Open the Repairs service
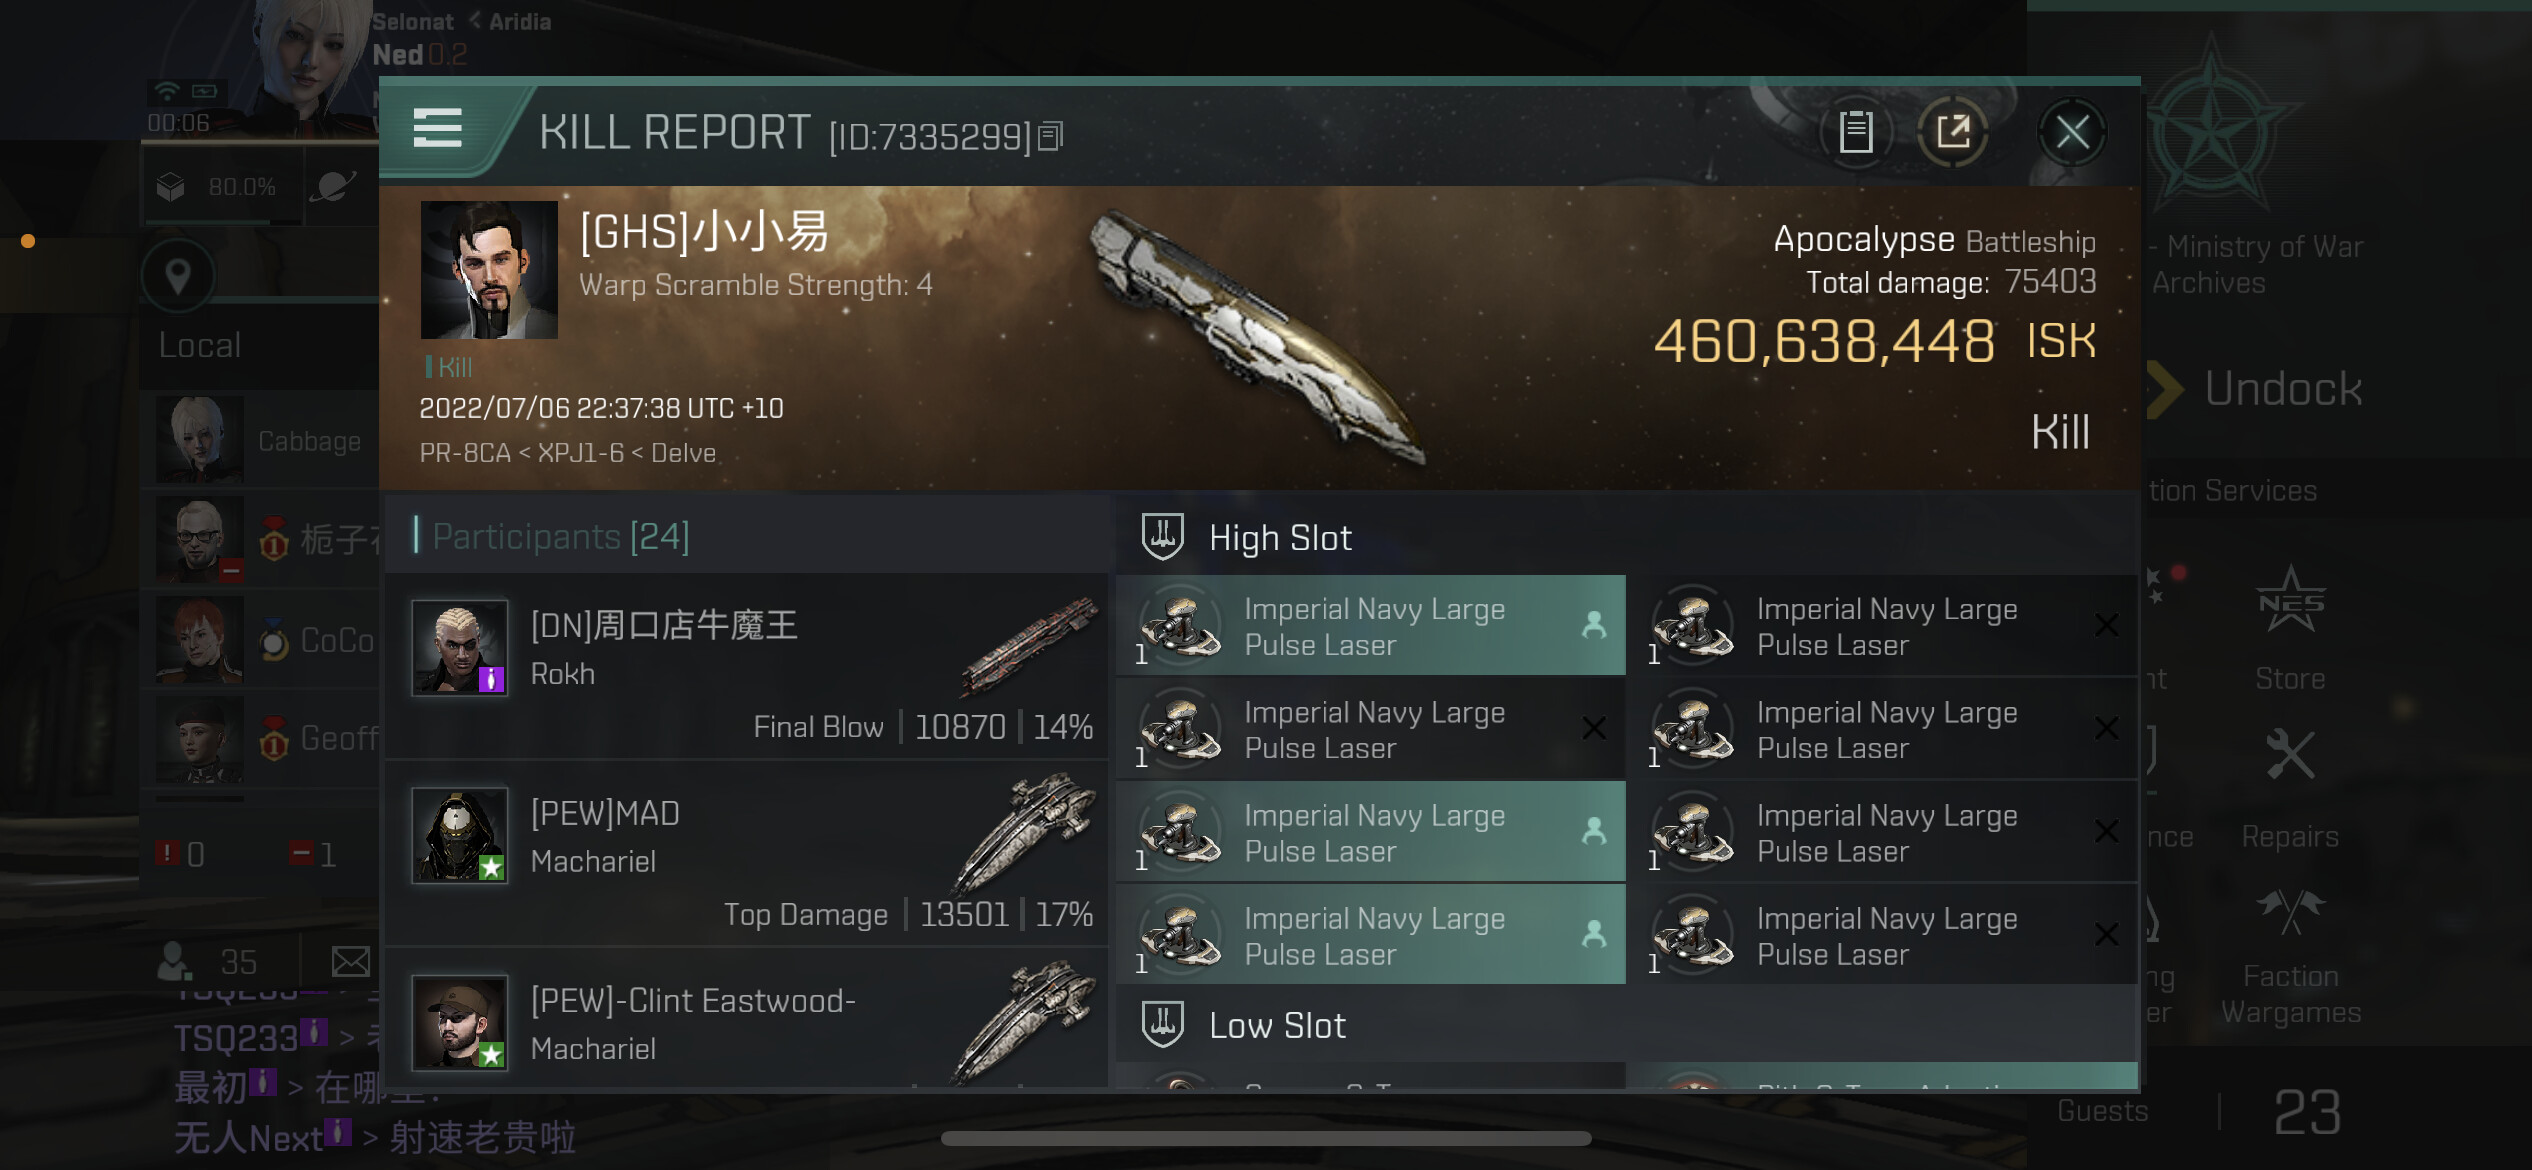 (x=2290, y=790)
